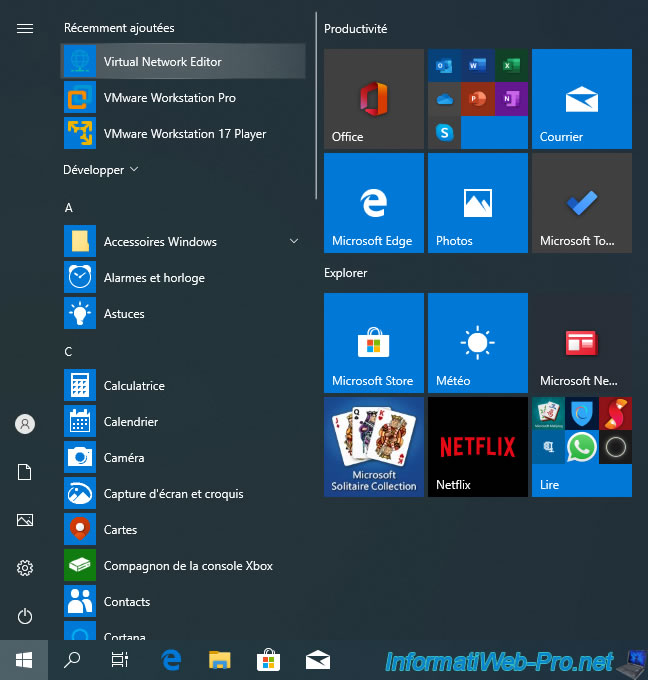Open the Accessoires Windows folder
This screenshot has height=680, width=648.
click(183, 242)
